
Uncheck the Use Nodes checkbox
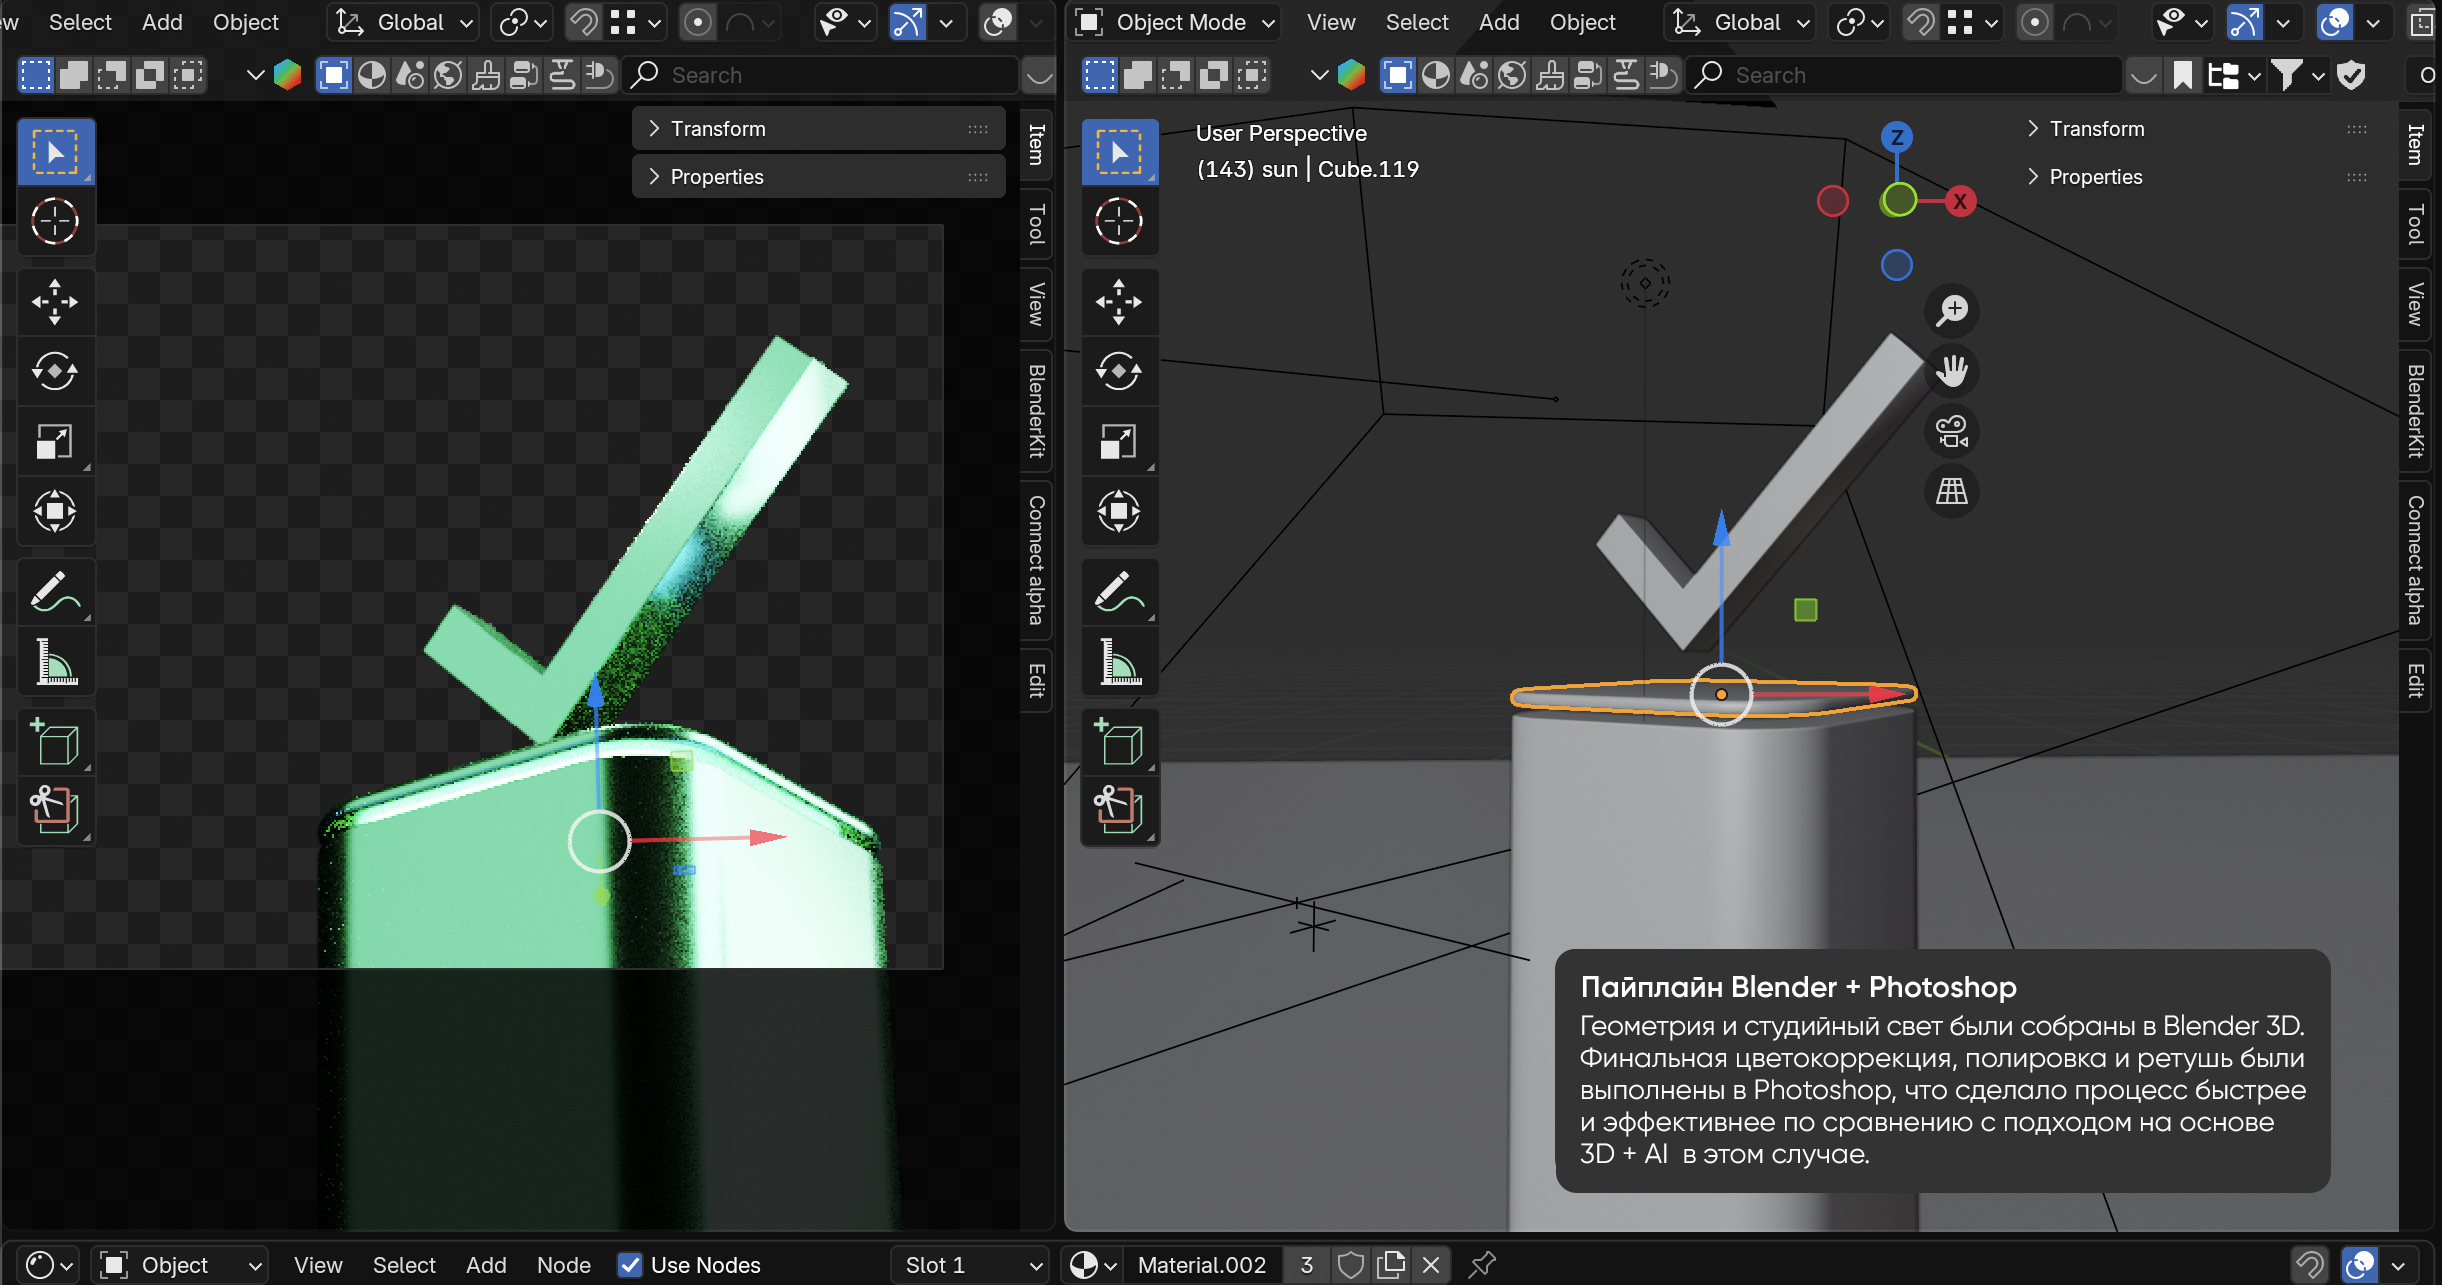(x=630, y=1265)
